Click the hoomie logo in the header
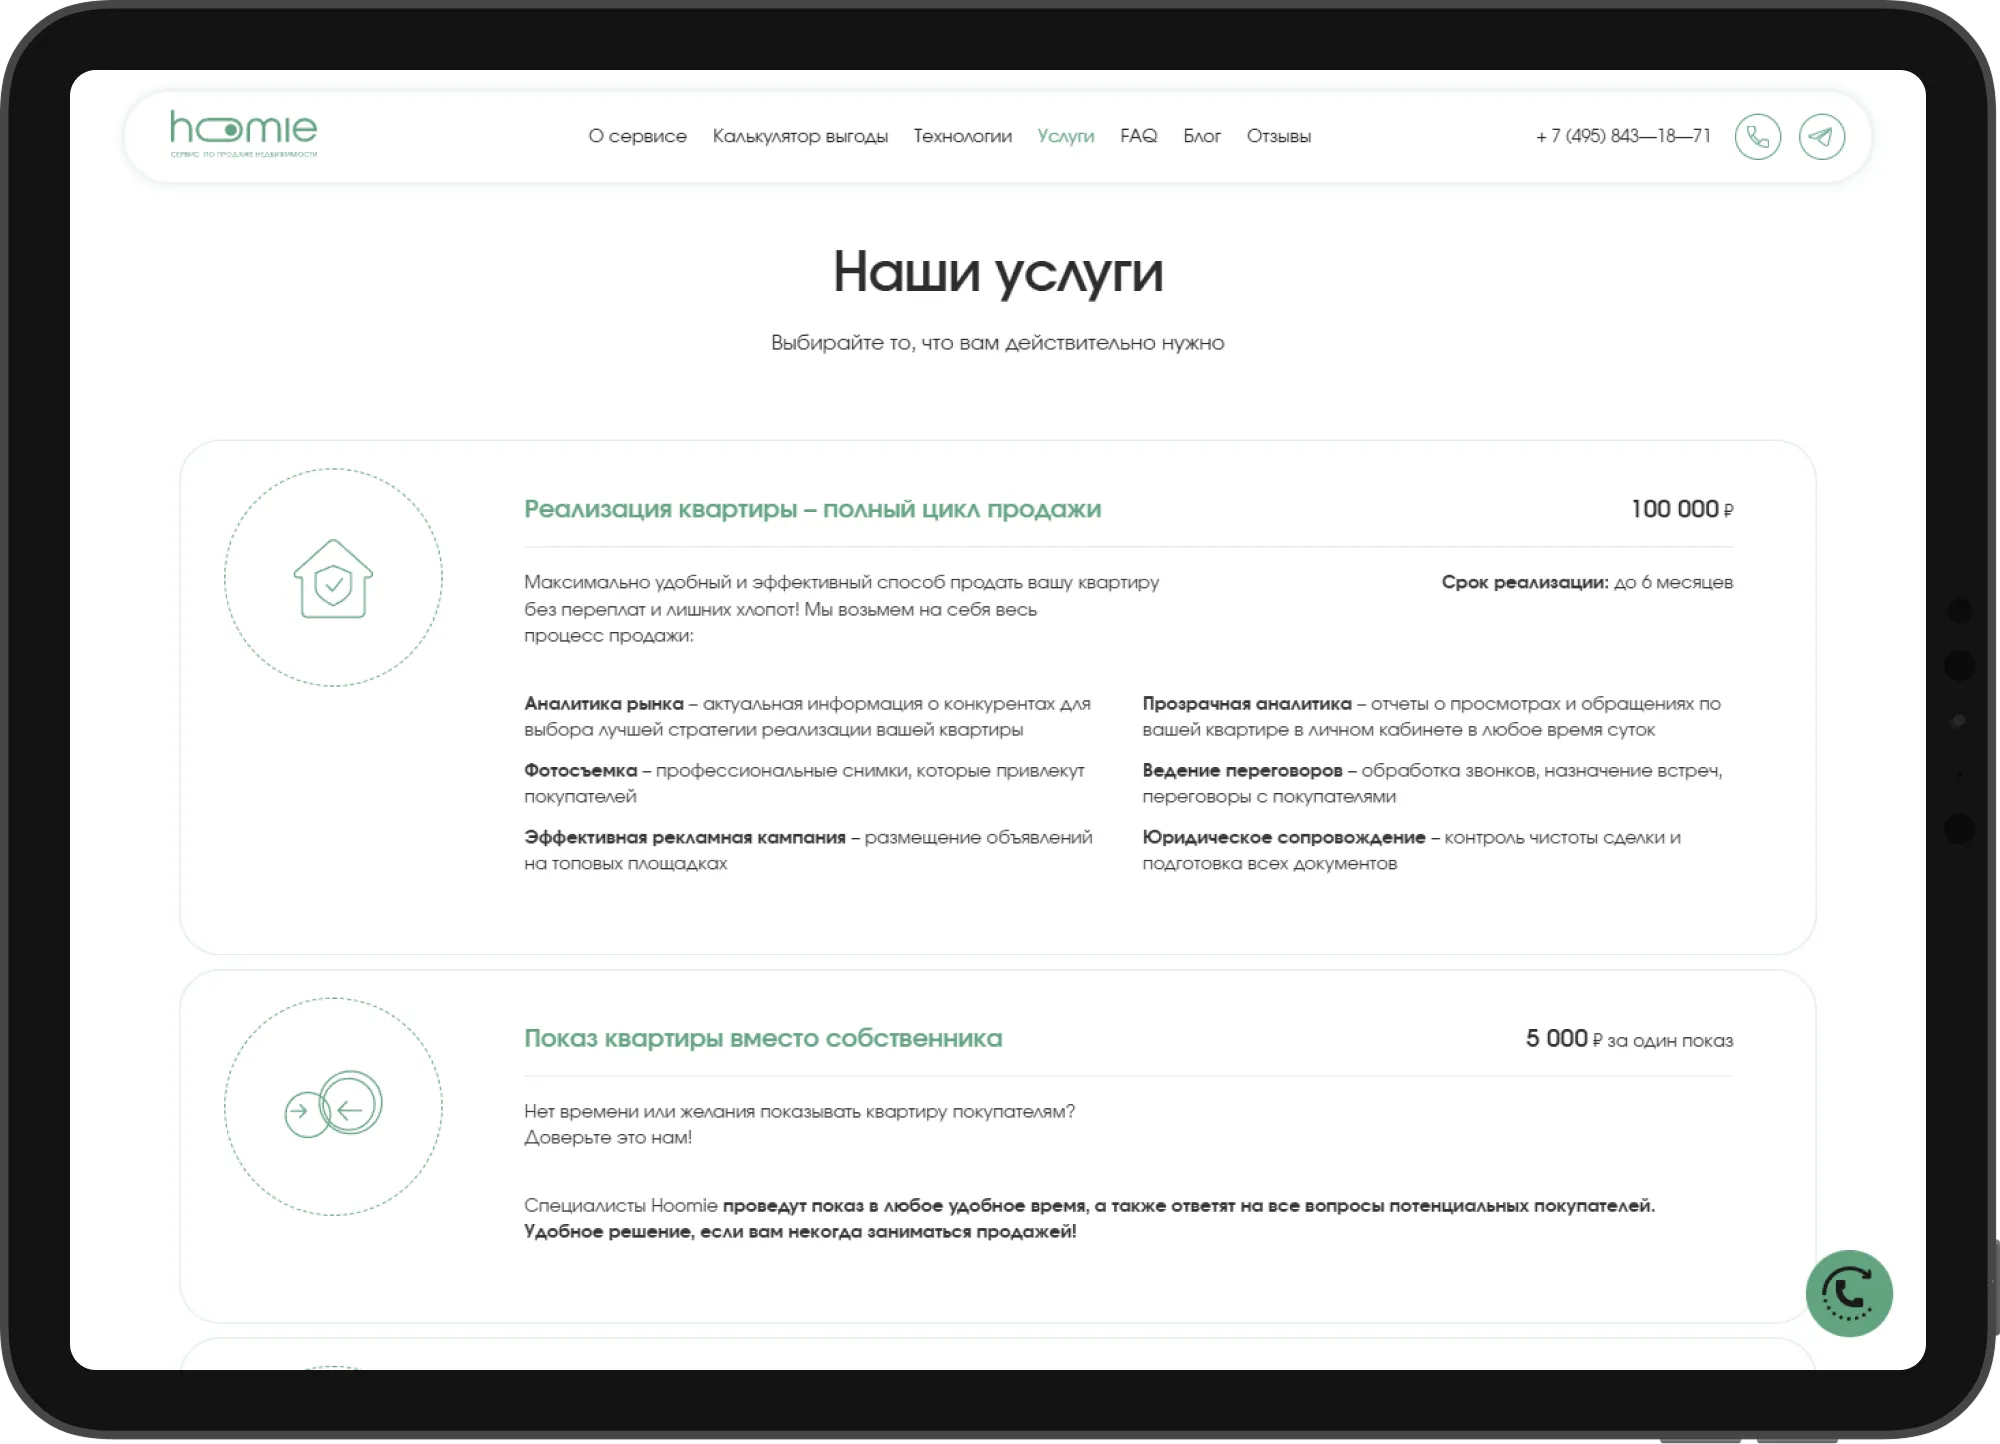Image resolution: width=2000 pixels, height=1444 pixels. (x=243, y=133)
